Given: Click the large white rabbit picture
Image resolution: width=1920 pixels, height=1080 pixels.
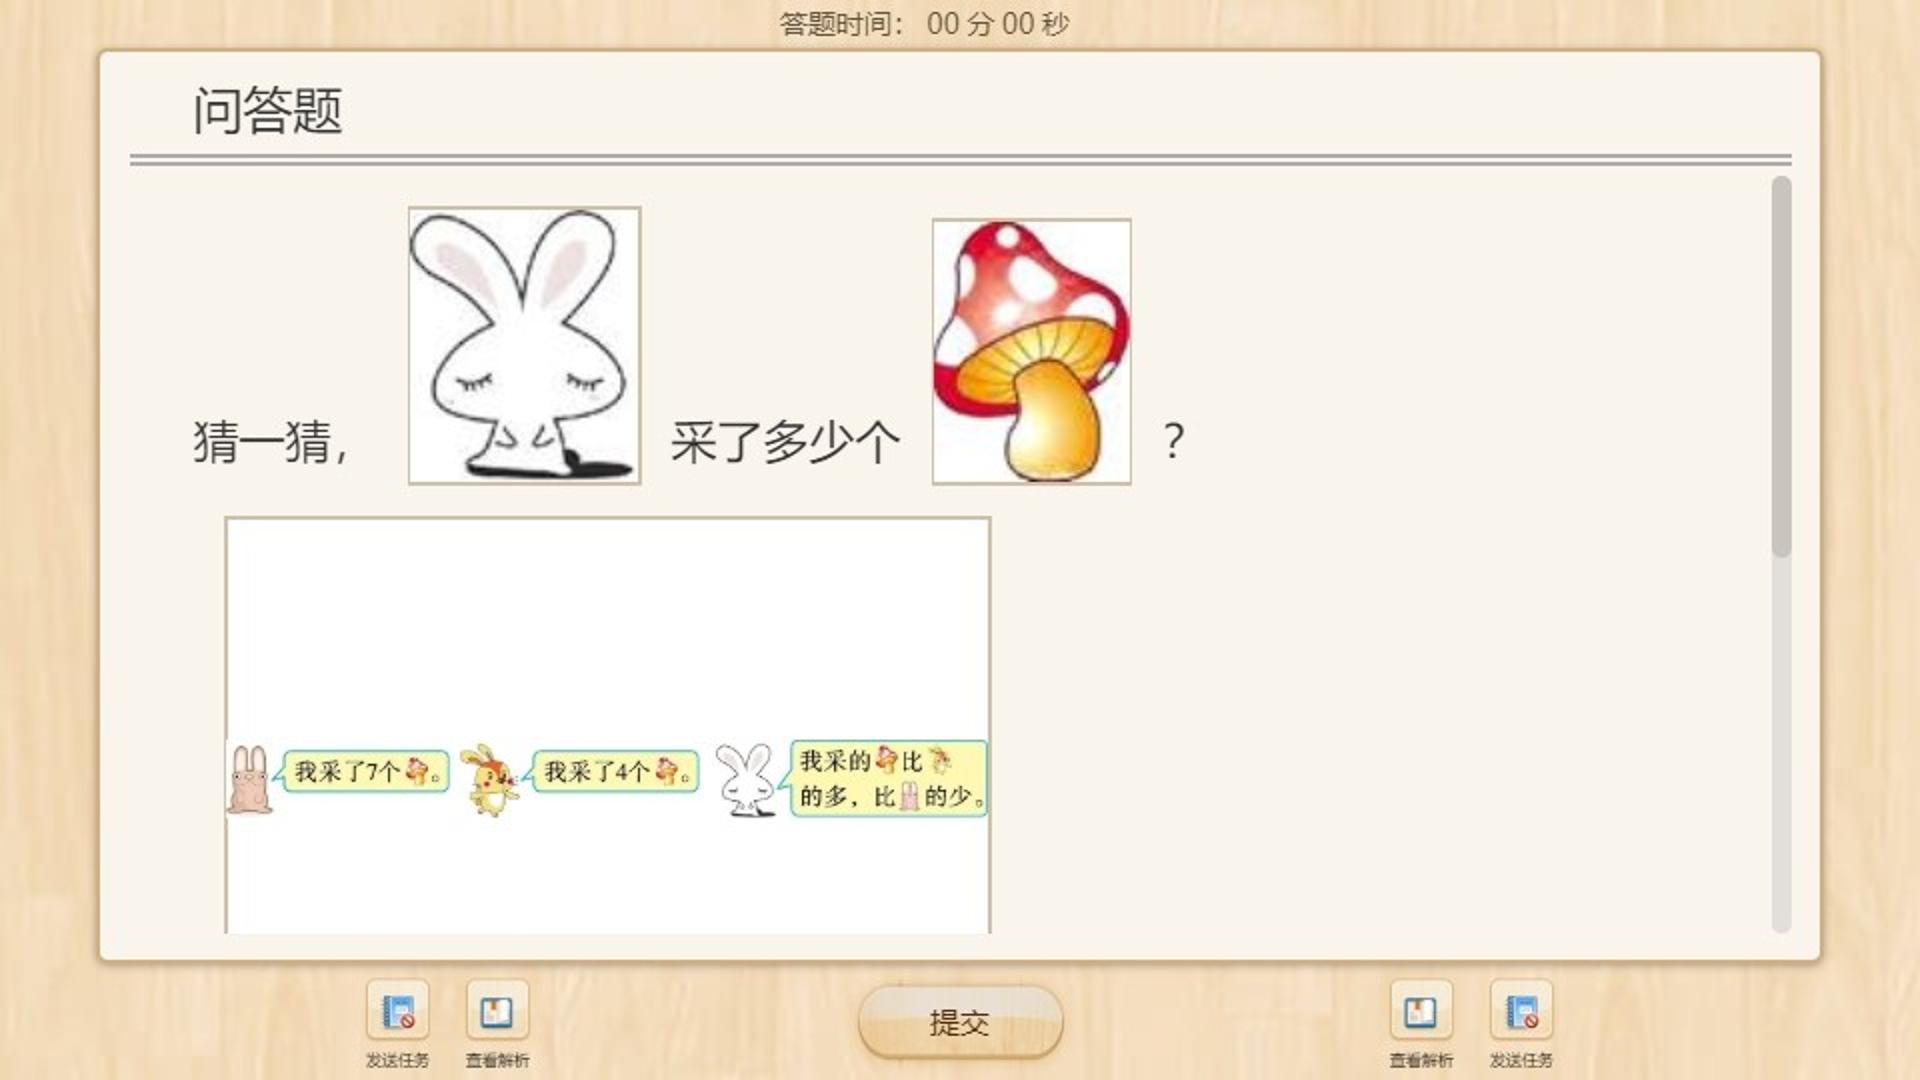Looking at the screenshot, I should (524, 346).
